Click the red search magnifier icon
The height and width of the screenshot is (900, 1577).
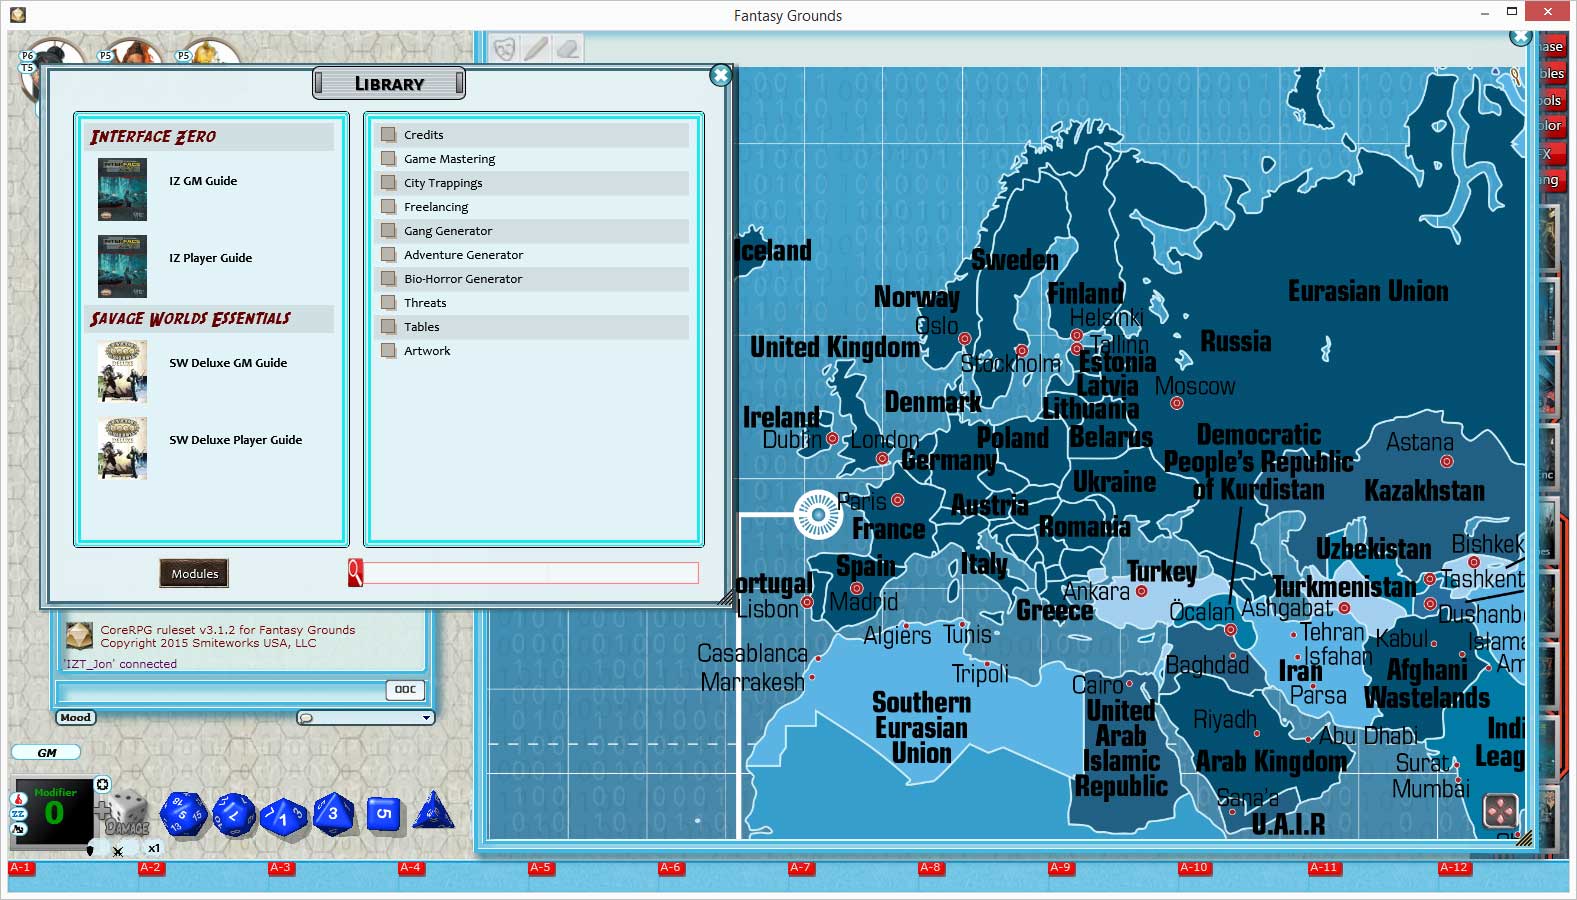pos(355,572)
